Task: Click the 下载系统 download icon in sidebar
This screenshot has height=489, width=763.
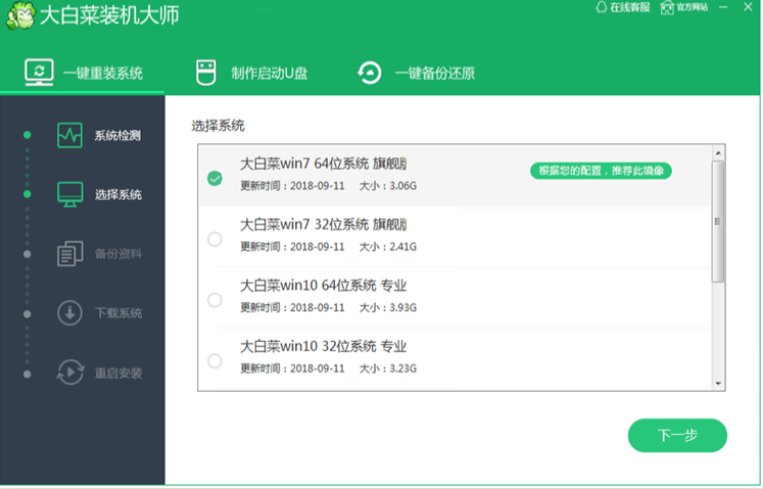Action: [x=70, y=313]
